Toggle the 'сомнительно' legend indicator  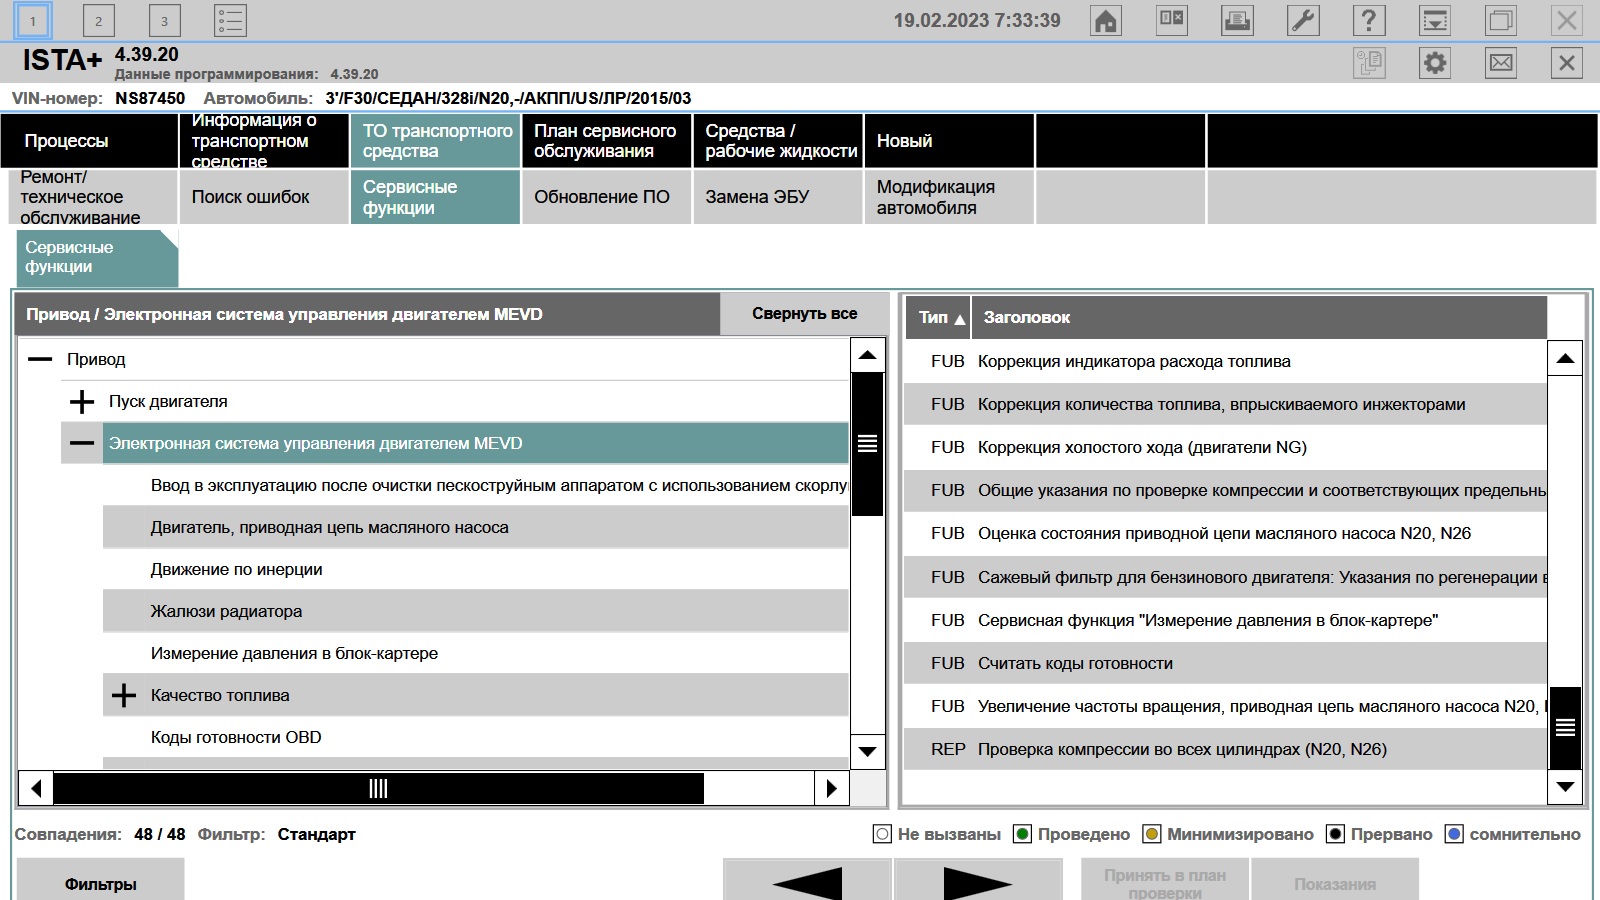pyautogui.click(x=1454, y=834)
